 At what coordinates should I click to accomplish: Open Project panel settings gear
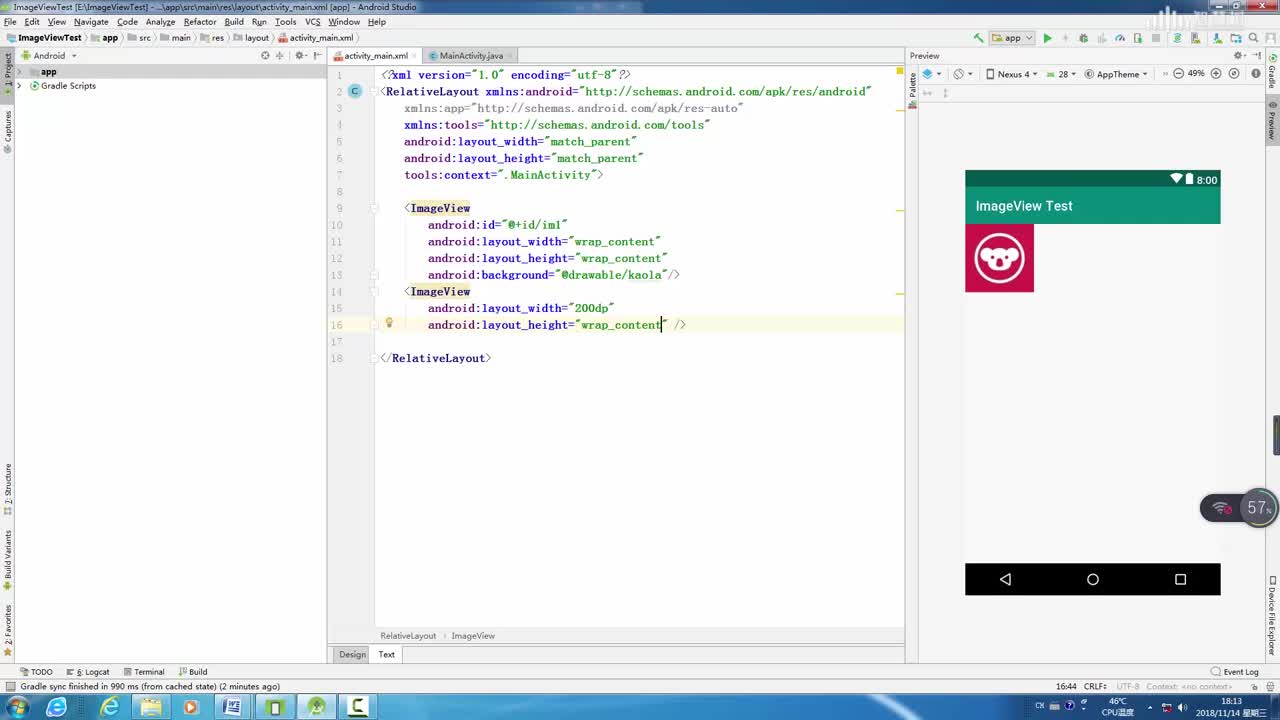pyautogui.click(x=300, y=56)
